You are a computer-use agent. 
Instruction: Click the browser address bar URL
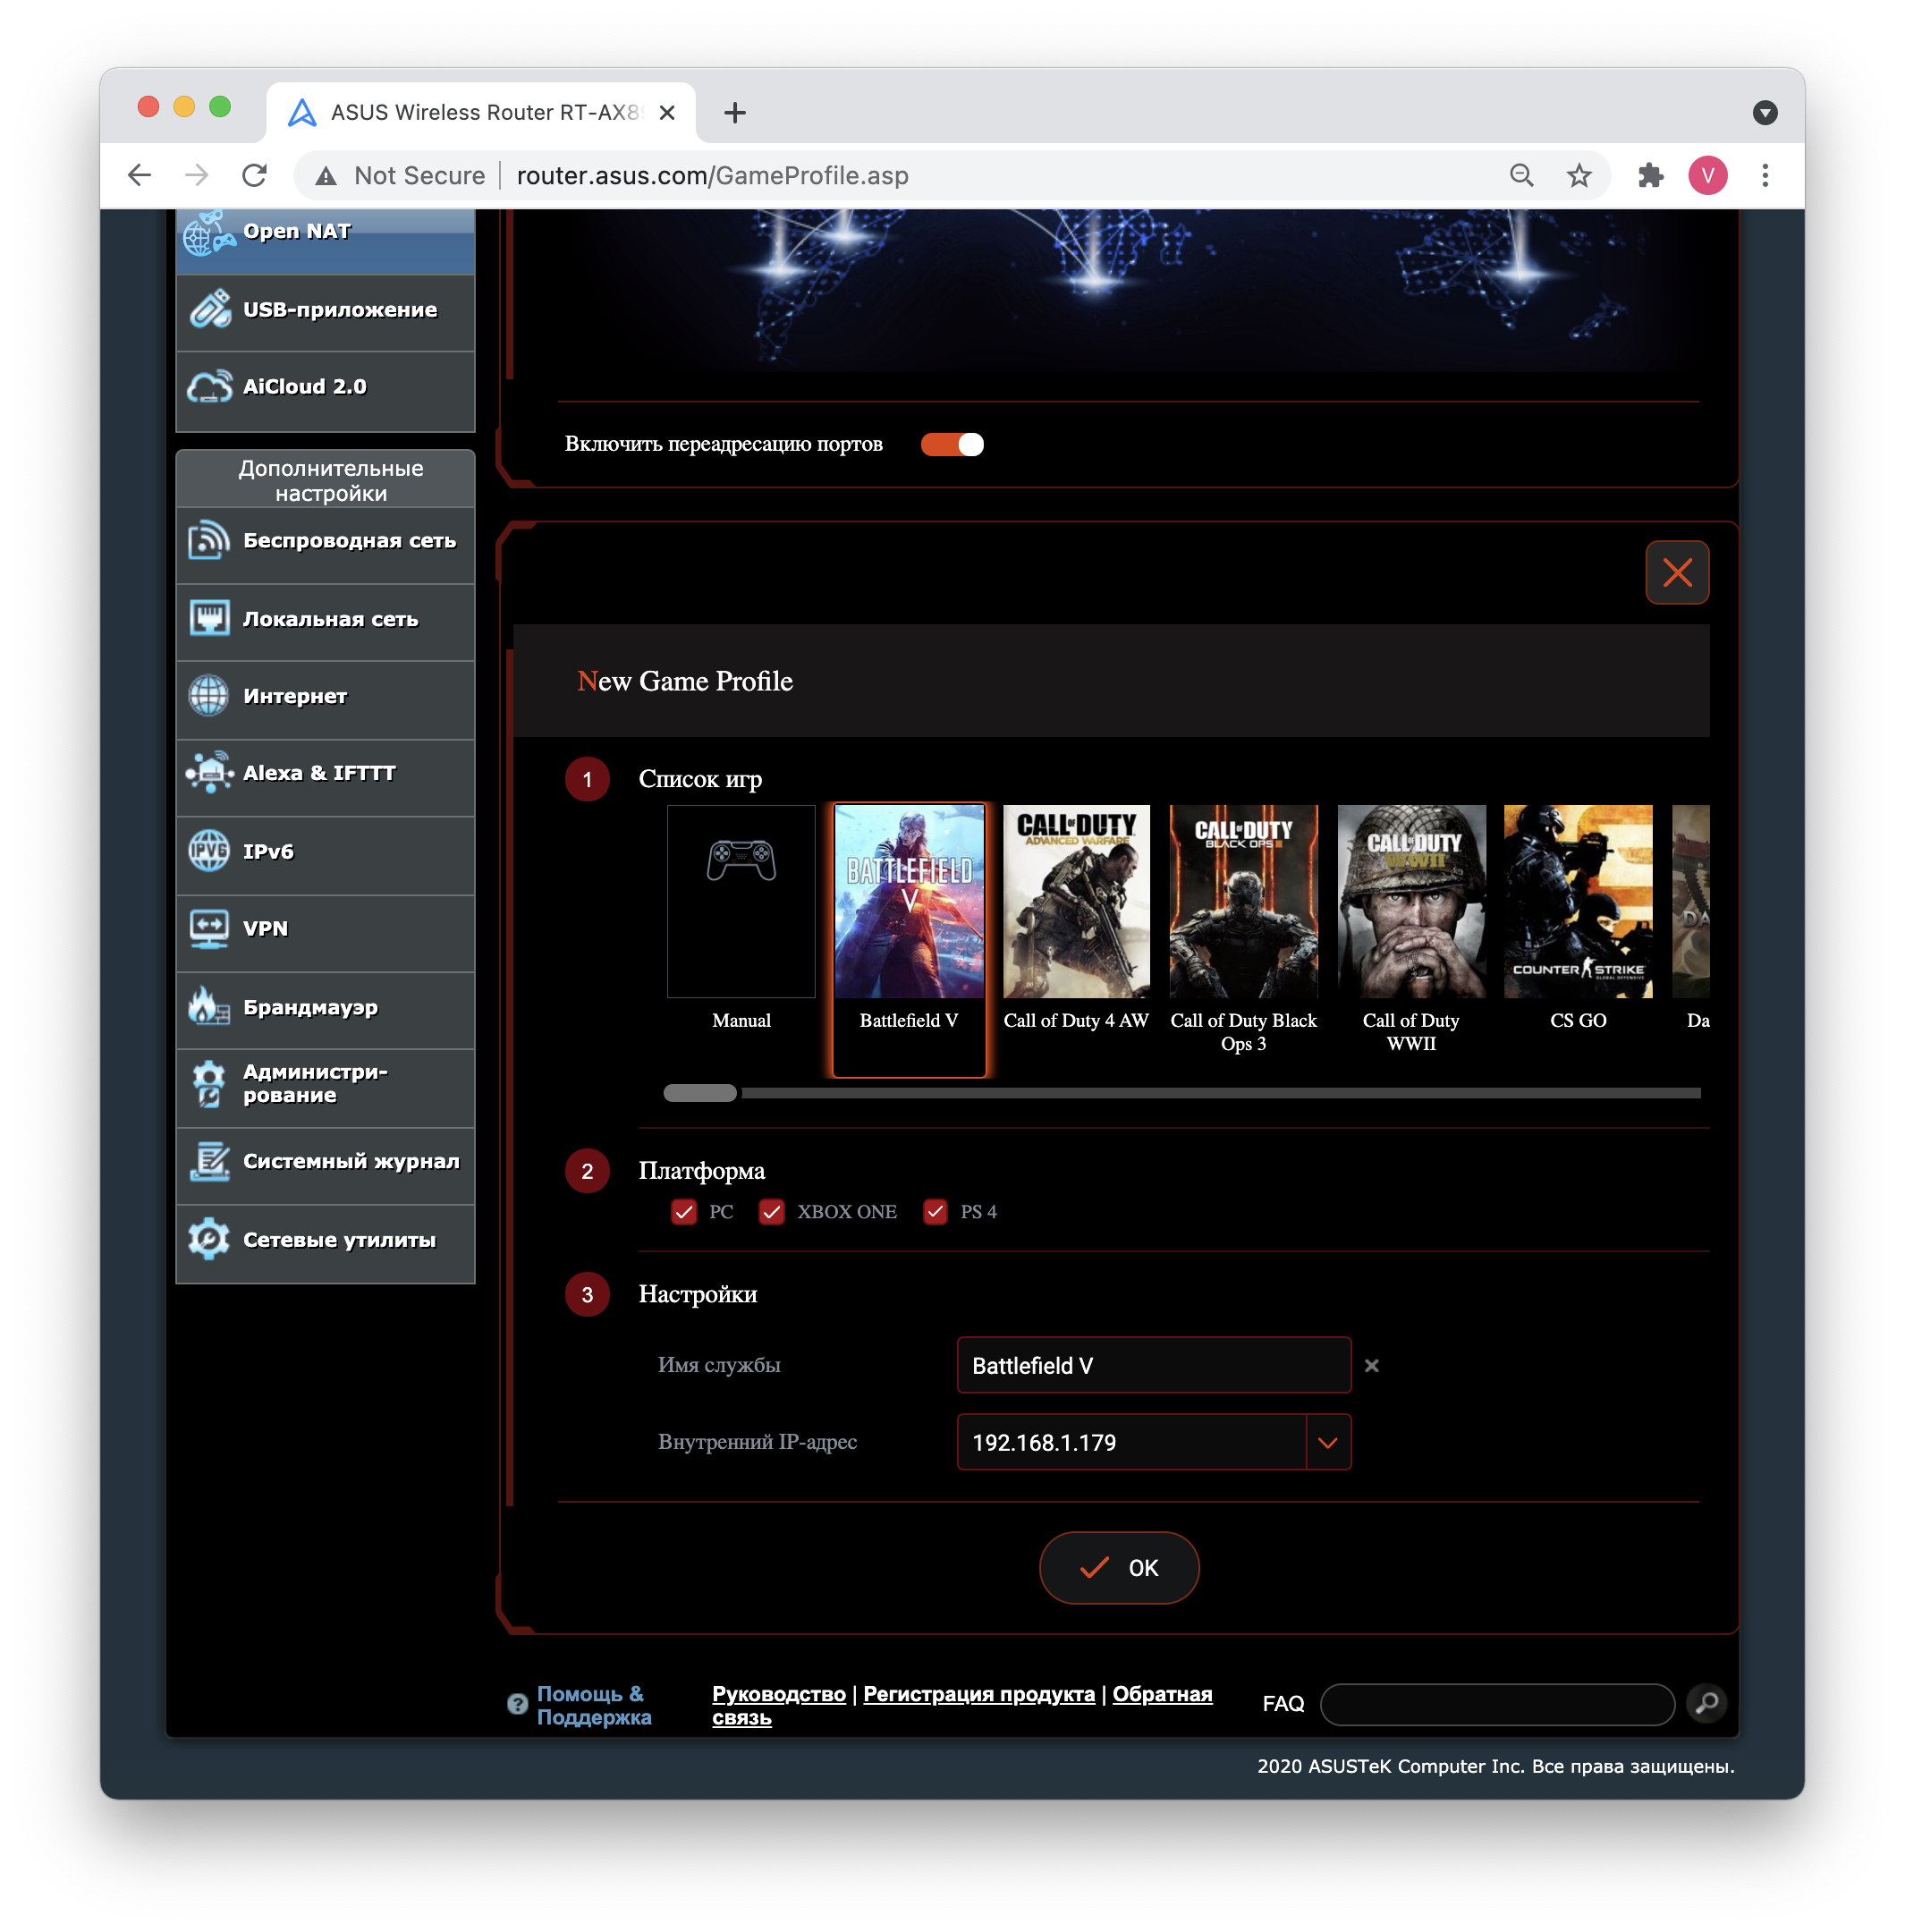click(712, 176)
